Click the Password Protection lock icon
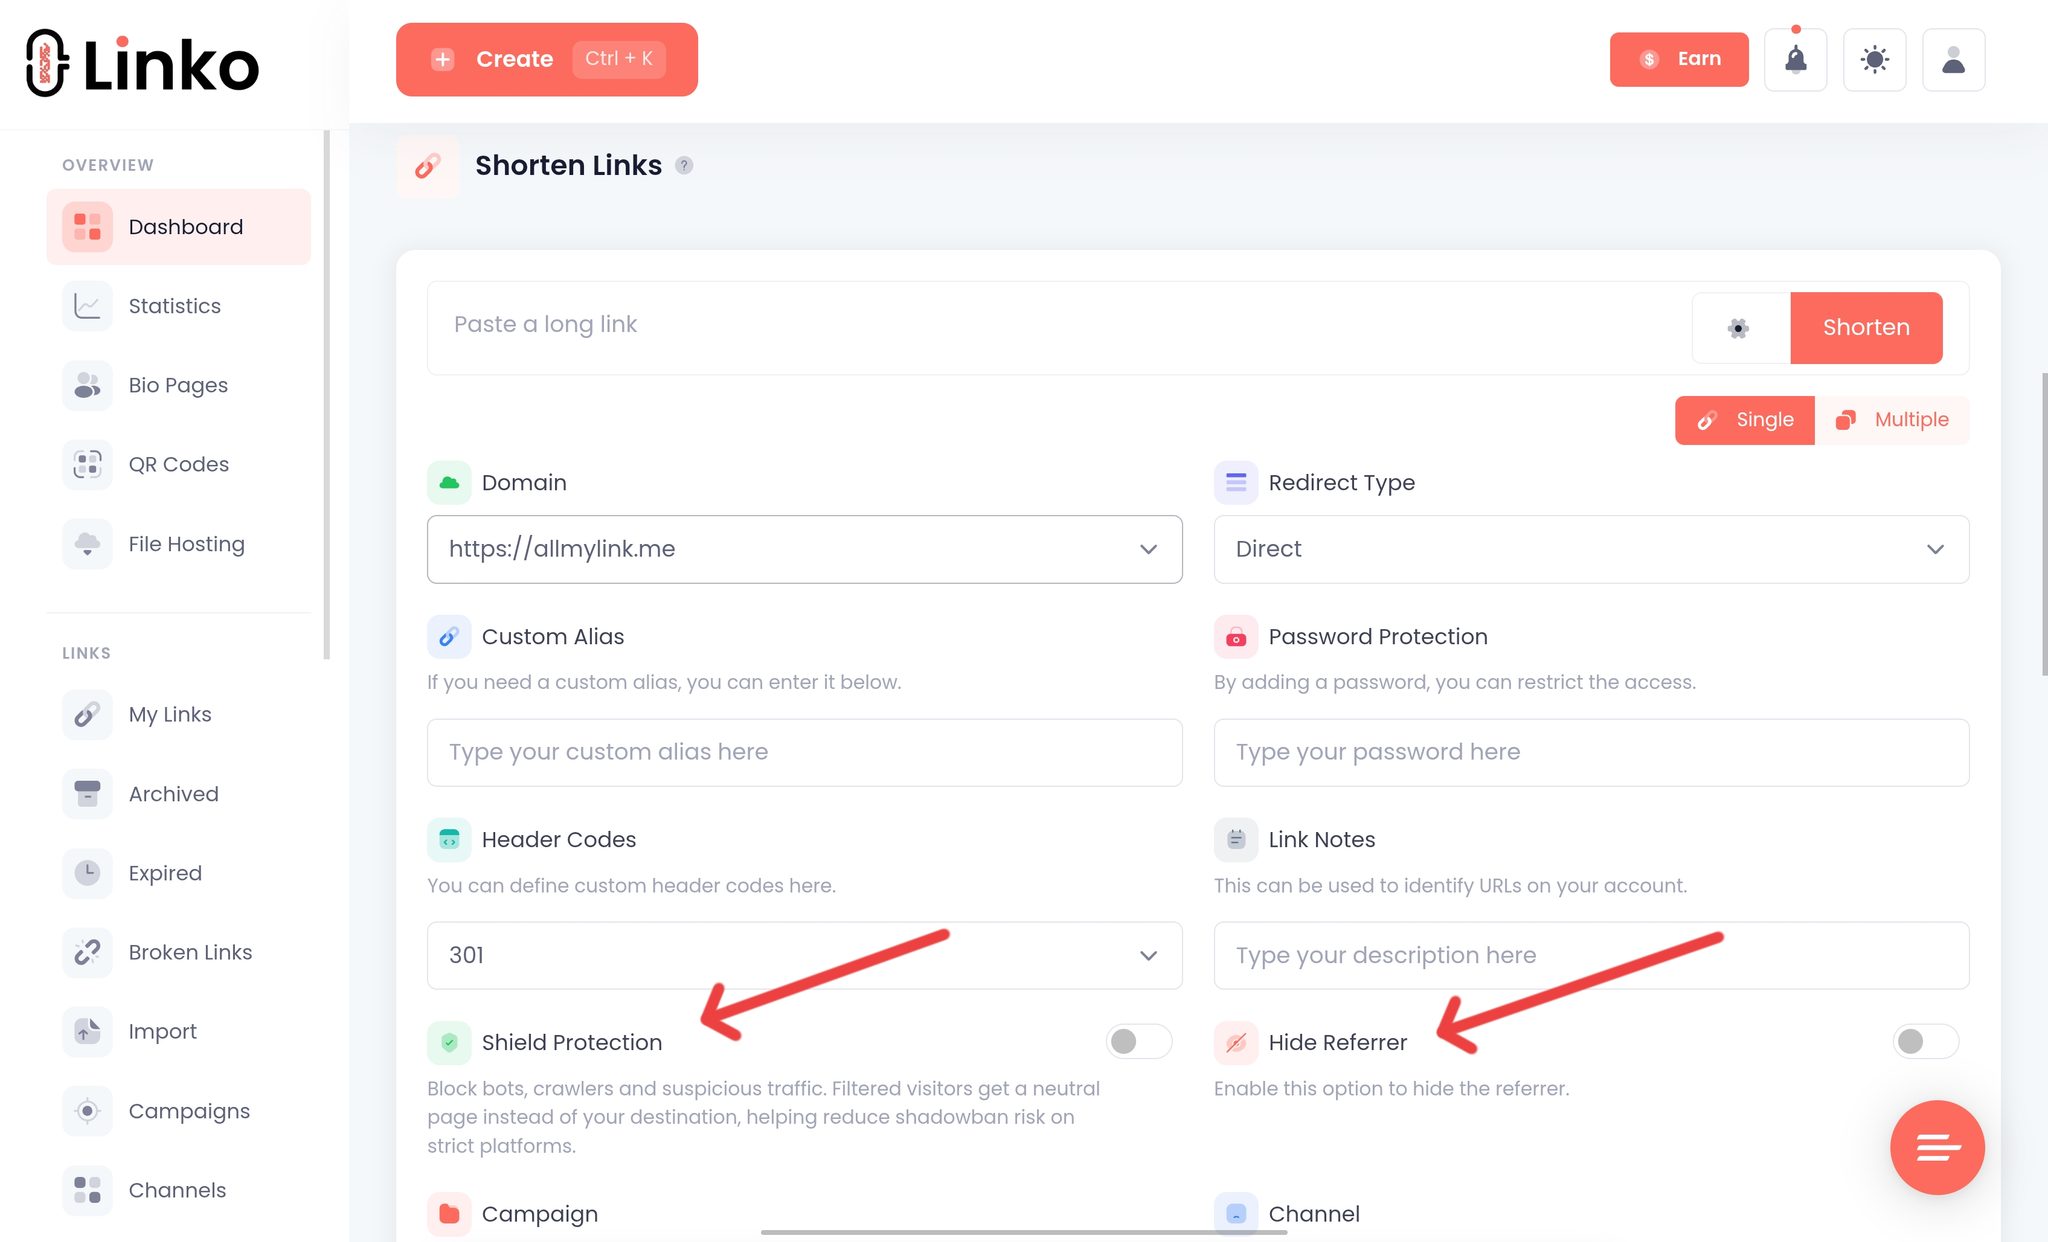Screen dimensions: 2048x1242 point(1236,637)
